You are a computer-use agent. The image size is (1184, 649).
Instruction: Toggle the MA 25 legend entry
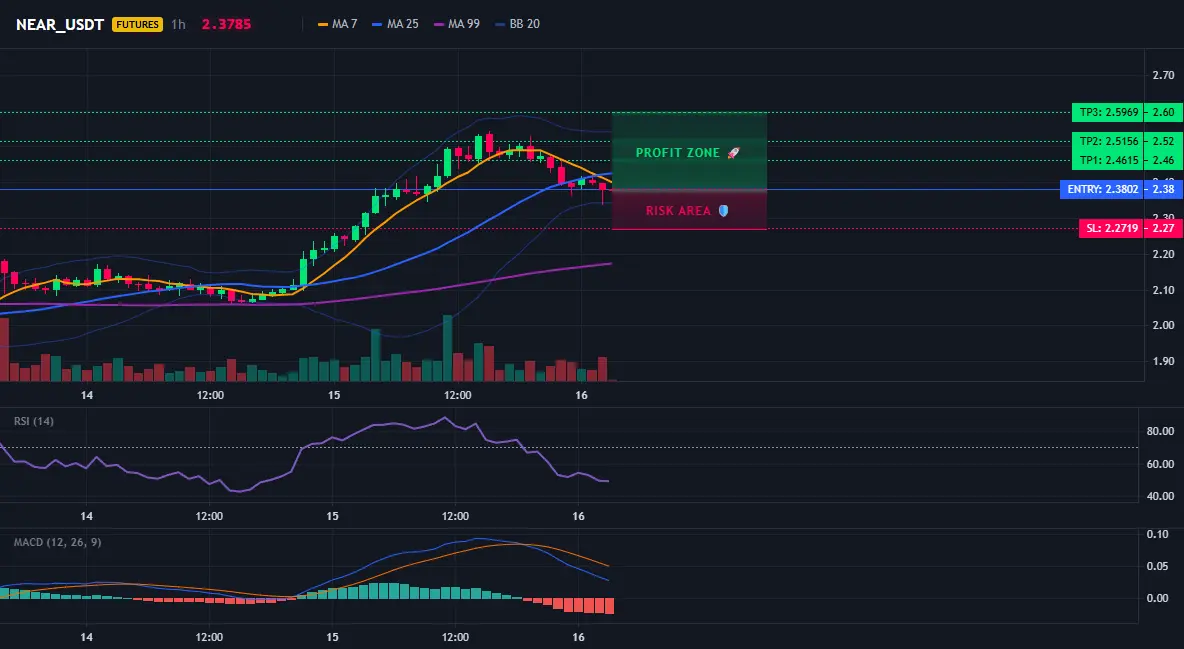pyautogui.click(x=395, y=24)
